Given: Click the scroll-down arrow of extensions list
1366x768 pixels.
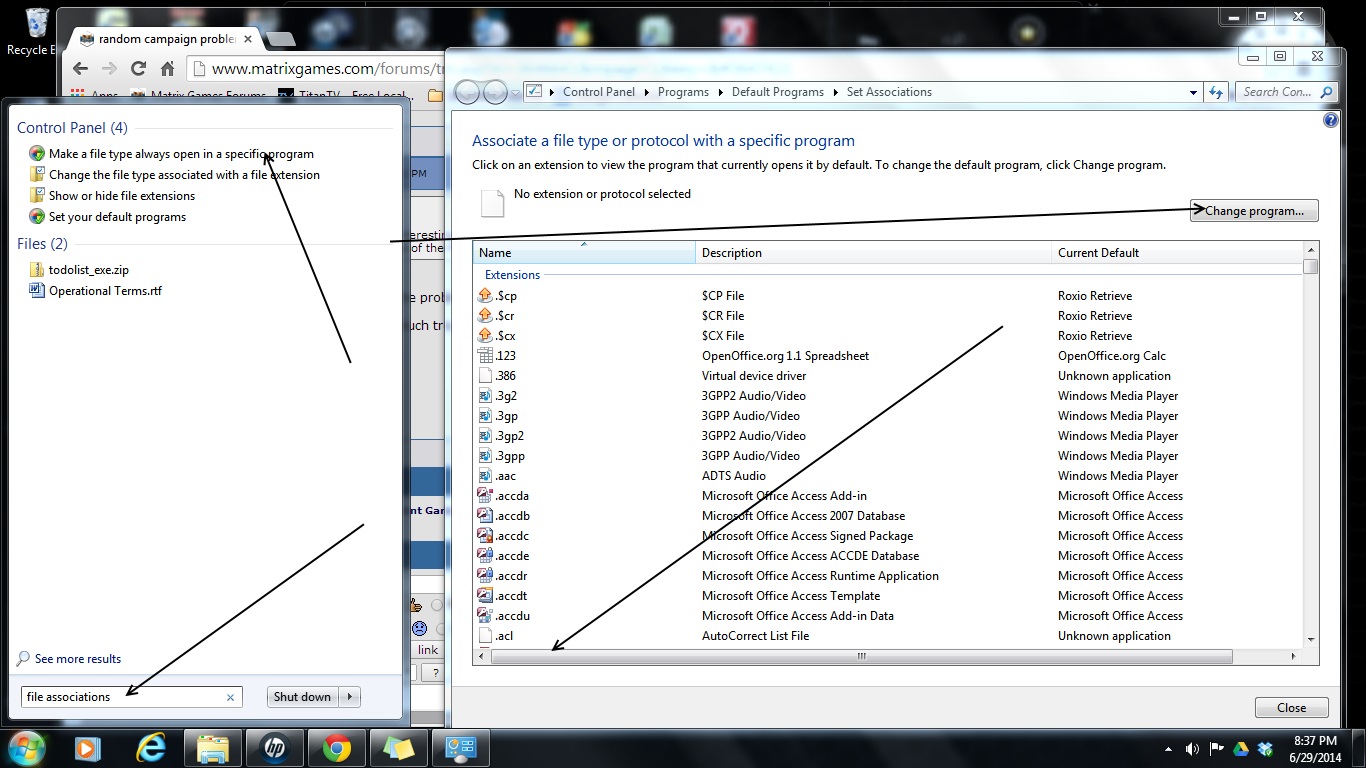Looking at the screenshot, I should pos(1311,639).
